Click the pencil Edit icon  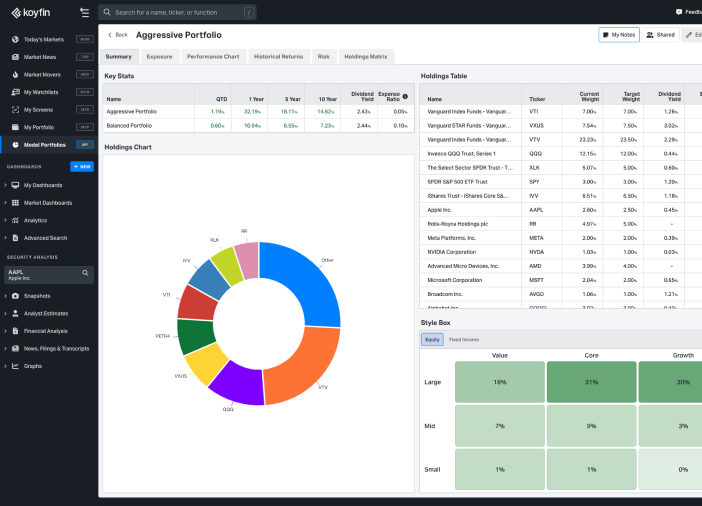[689, 34]
